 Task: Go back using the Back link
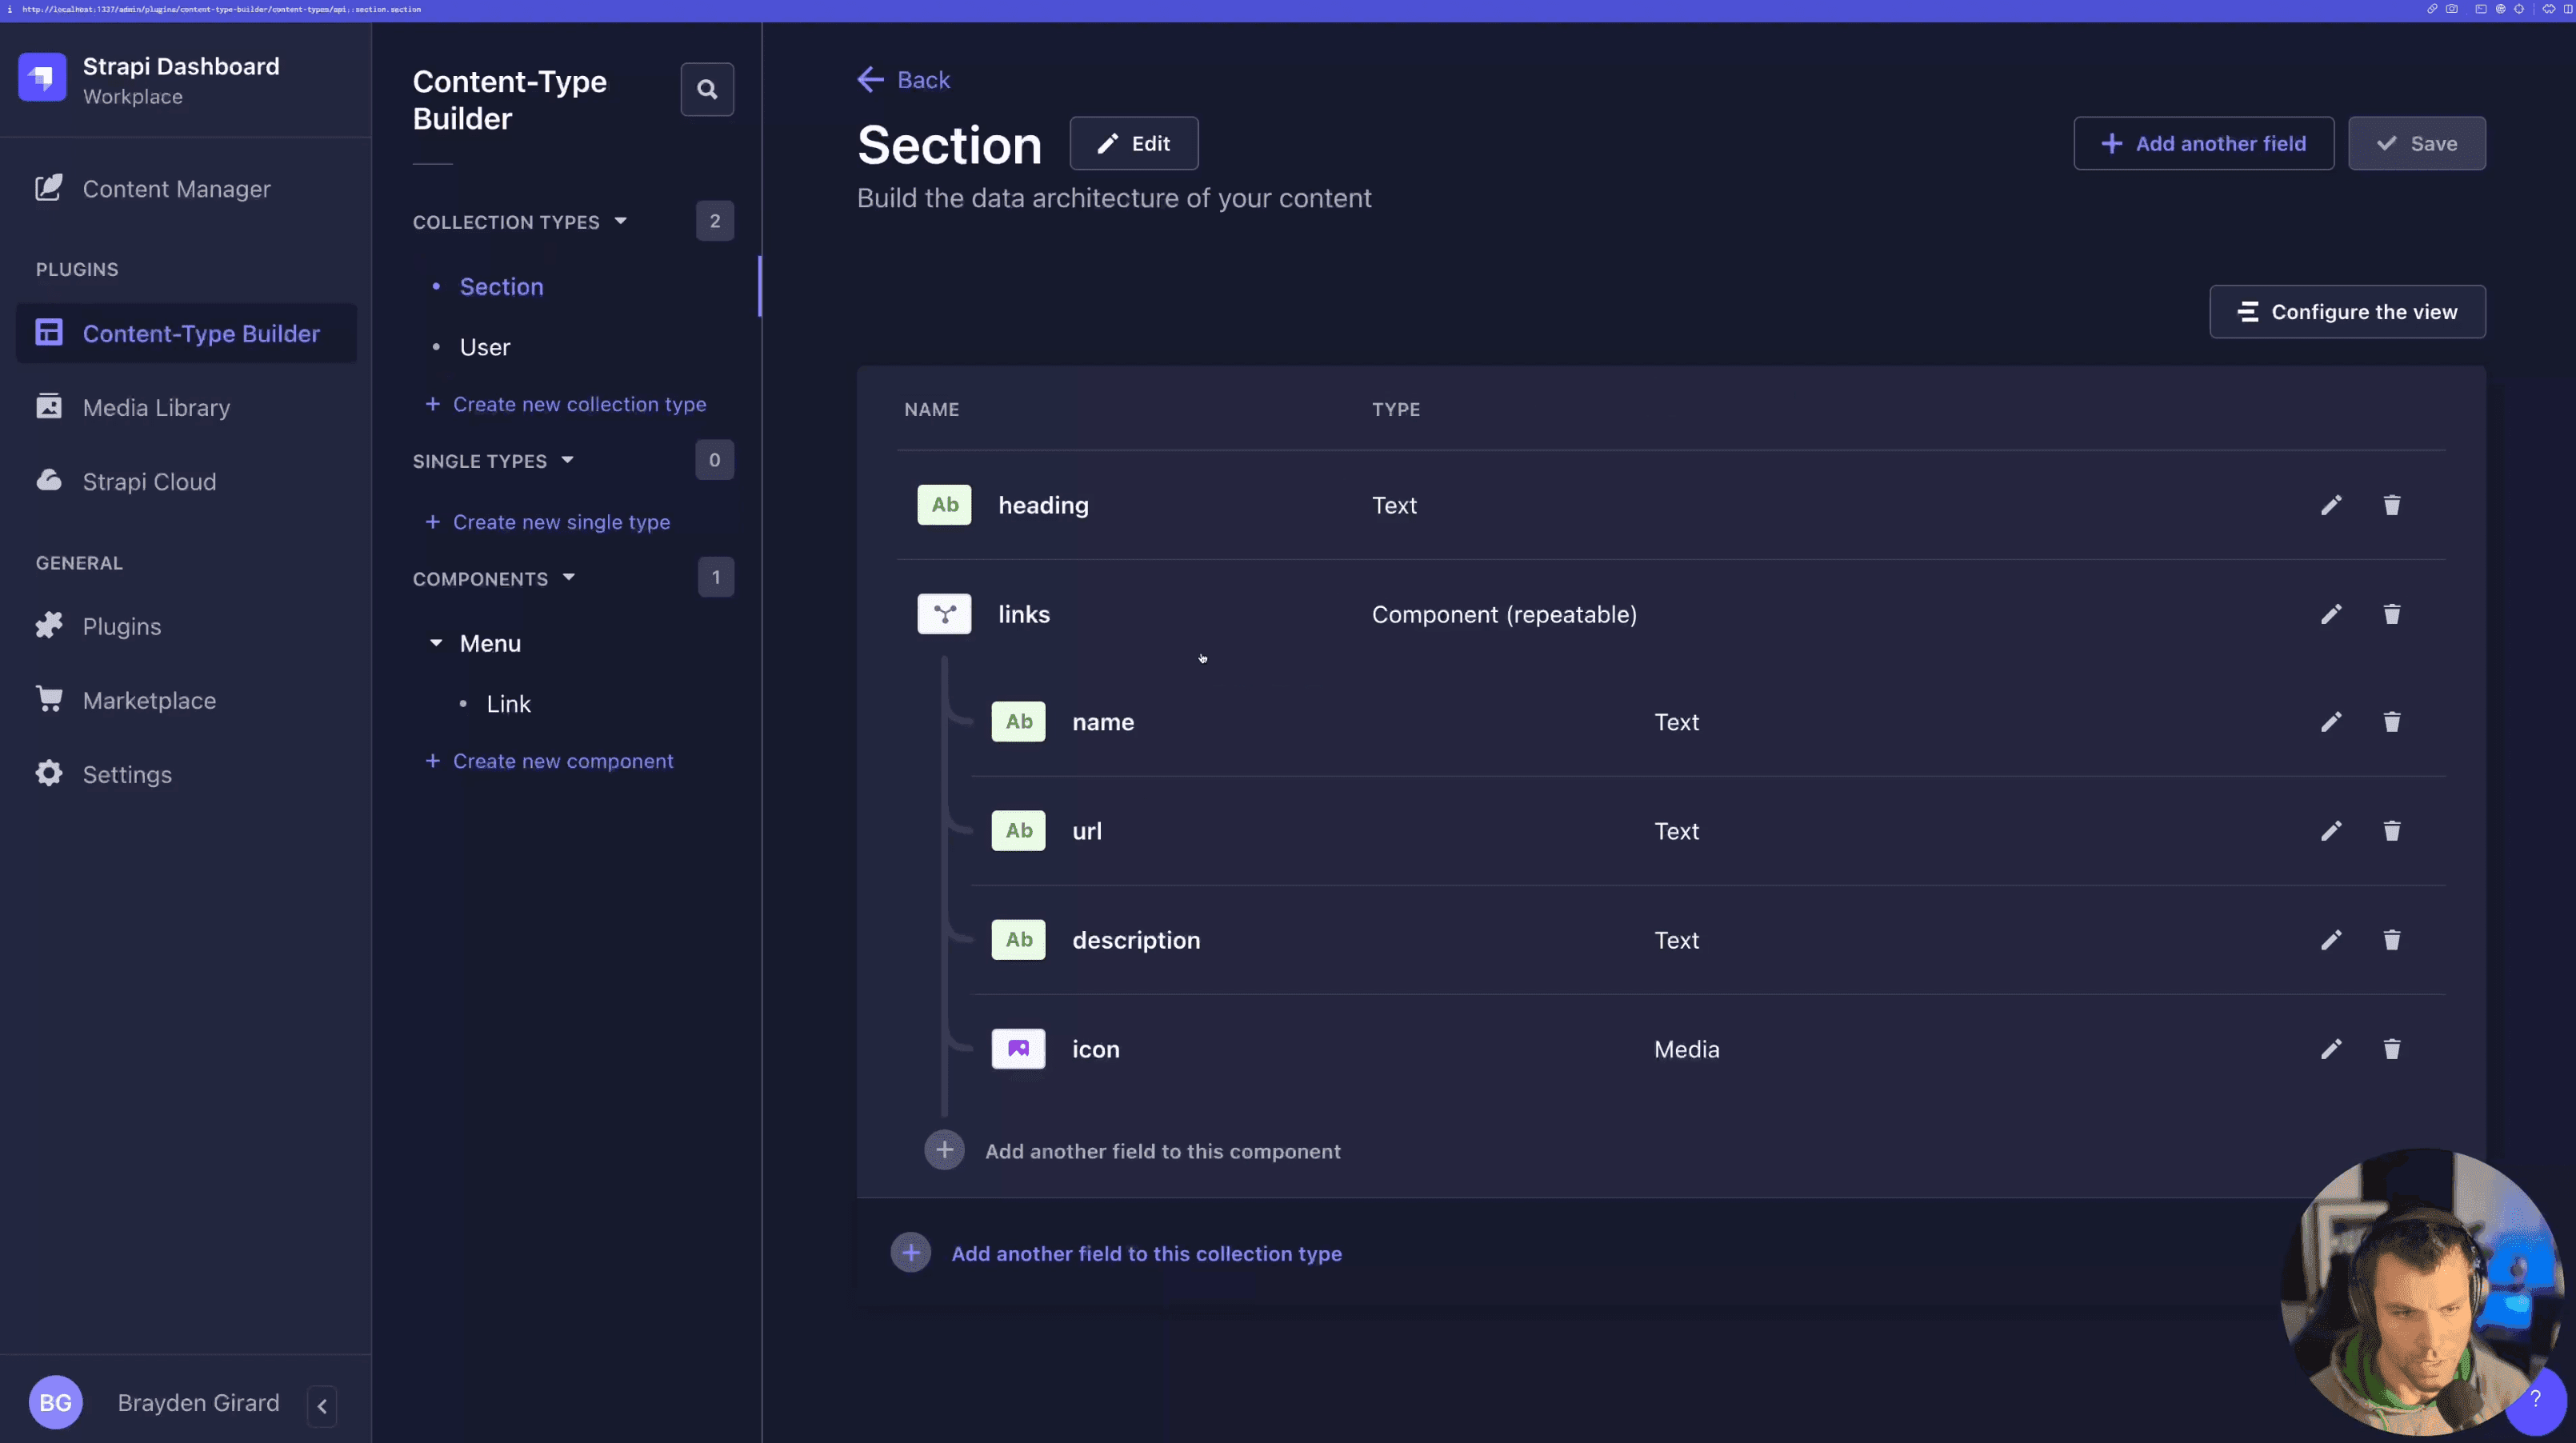pos(904,80)
